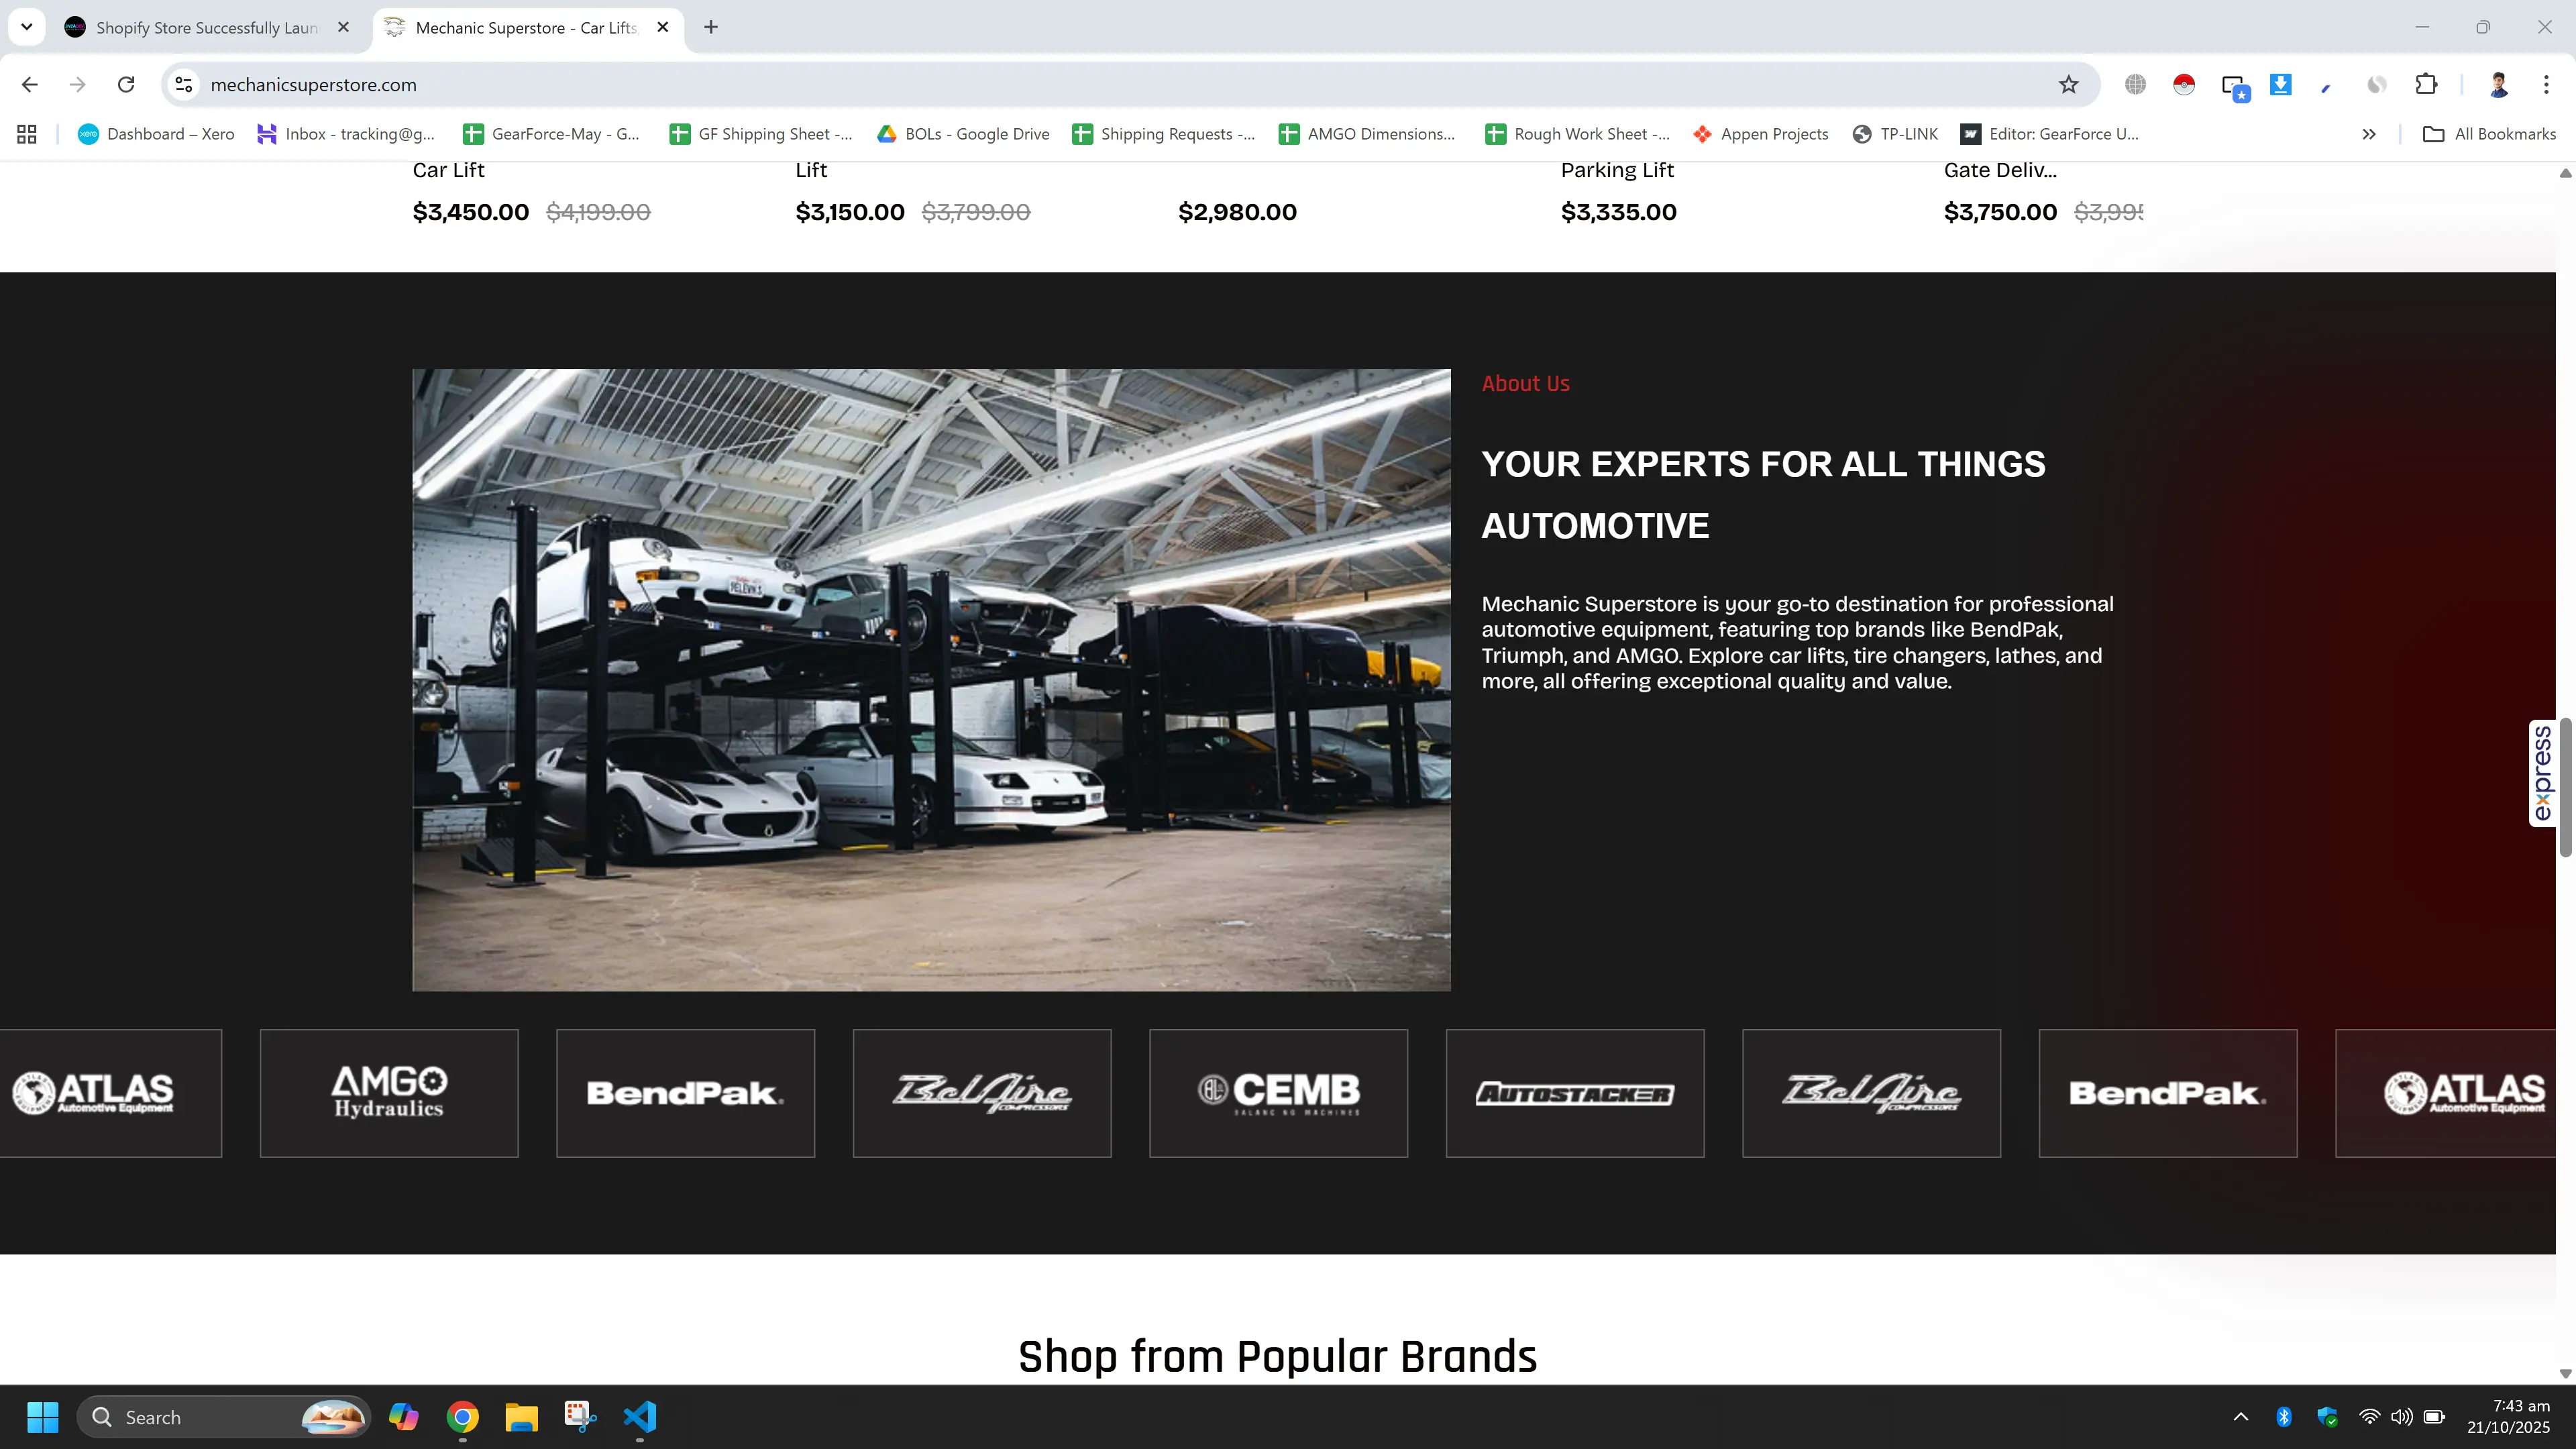2576x1449 pixels.
Task: Open File Explorer from the taskbar
Action: pos(521,1417)
